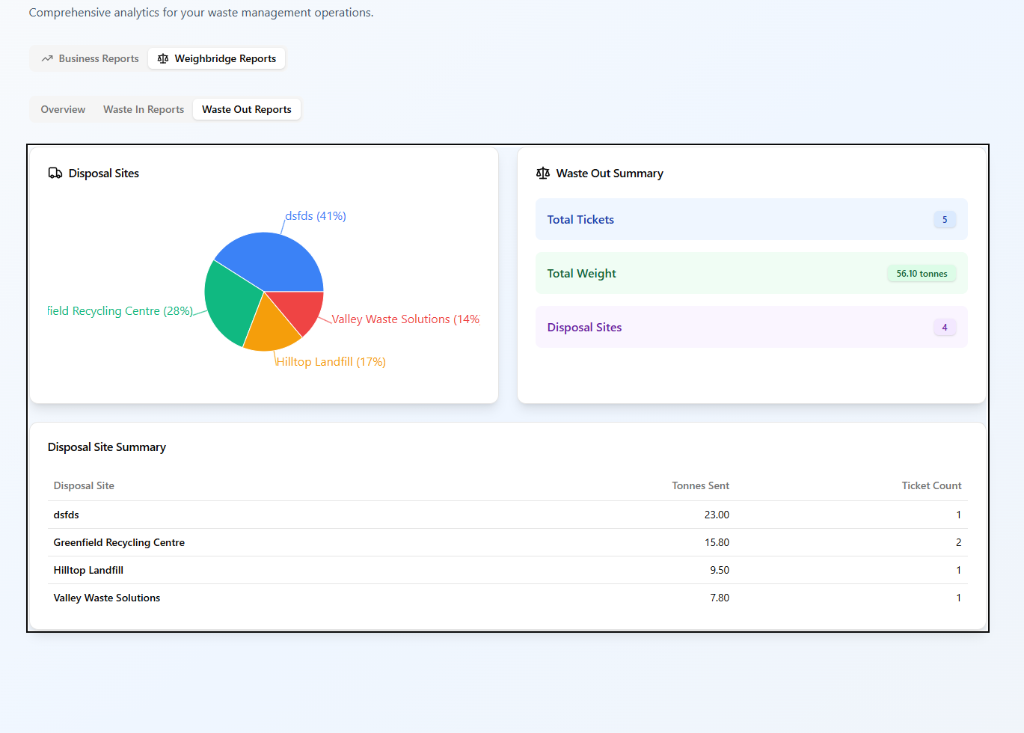Image resolution: width=1024 pixels, height=733 pixels.
Task: Click the Total Tickets count badge 5
Action: click(944, 220)
